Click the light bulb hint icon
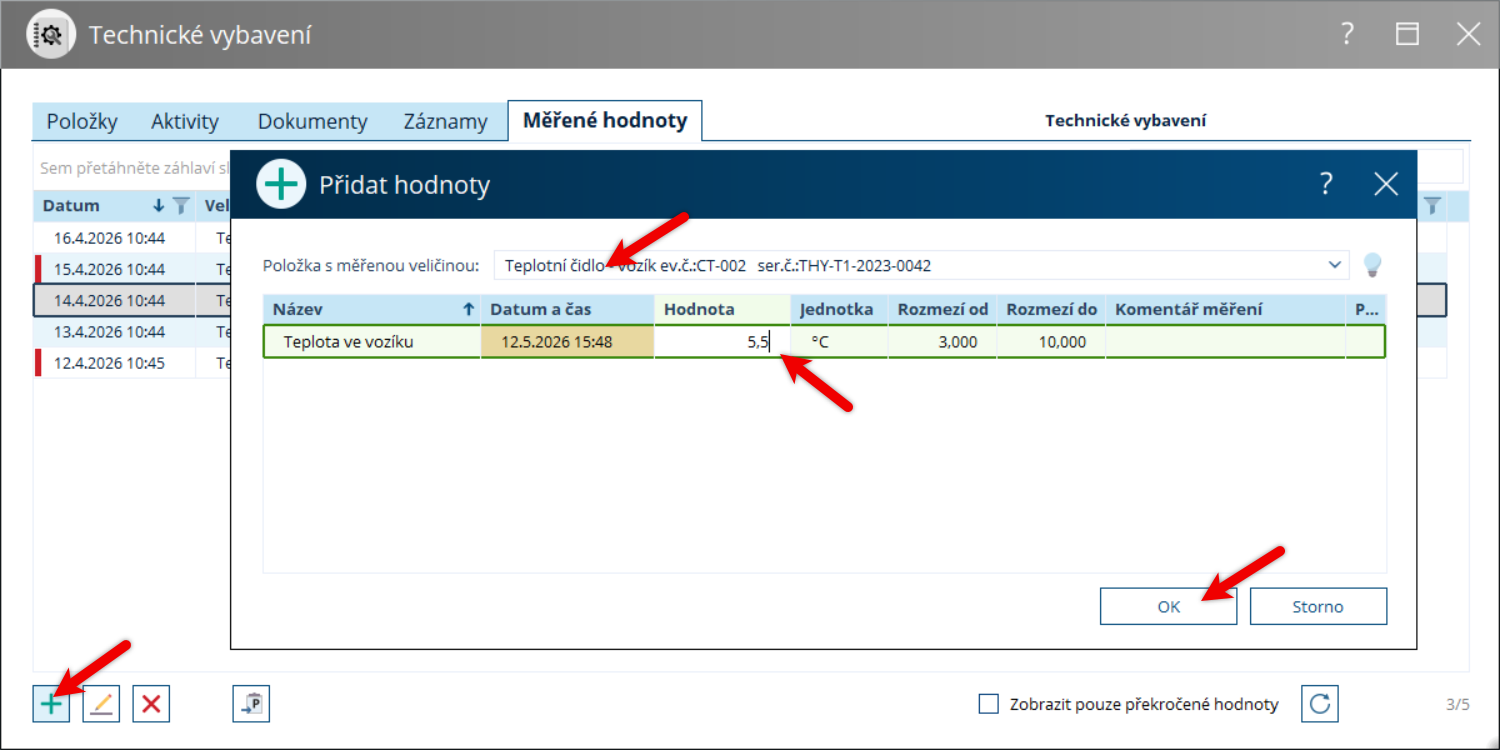 coord(1373,265)
